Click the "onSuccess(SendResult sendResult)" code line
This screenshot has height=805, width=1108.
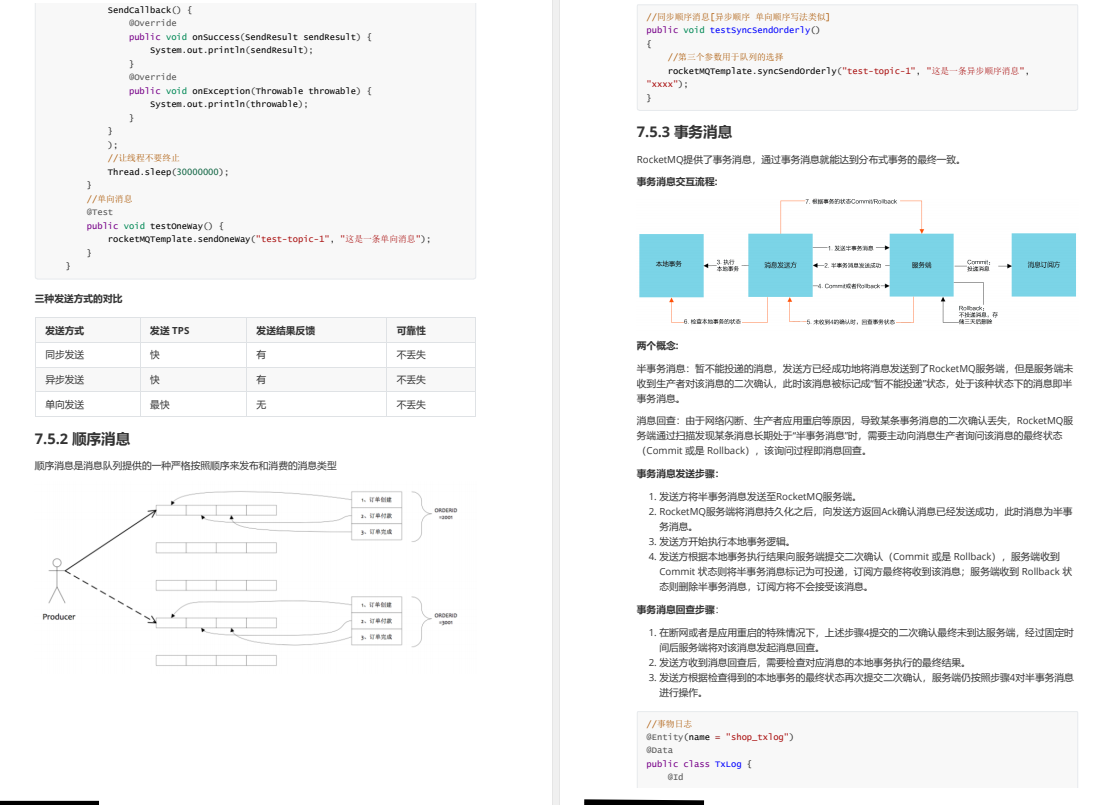pyautogui.click(x=250, y=37)
